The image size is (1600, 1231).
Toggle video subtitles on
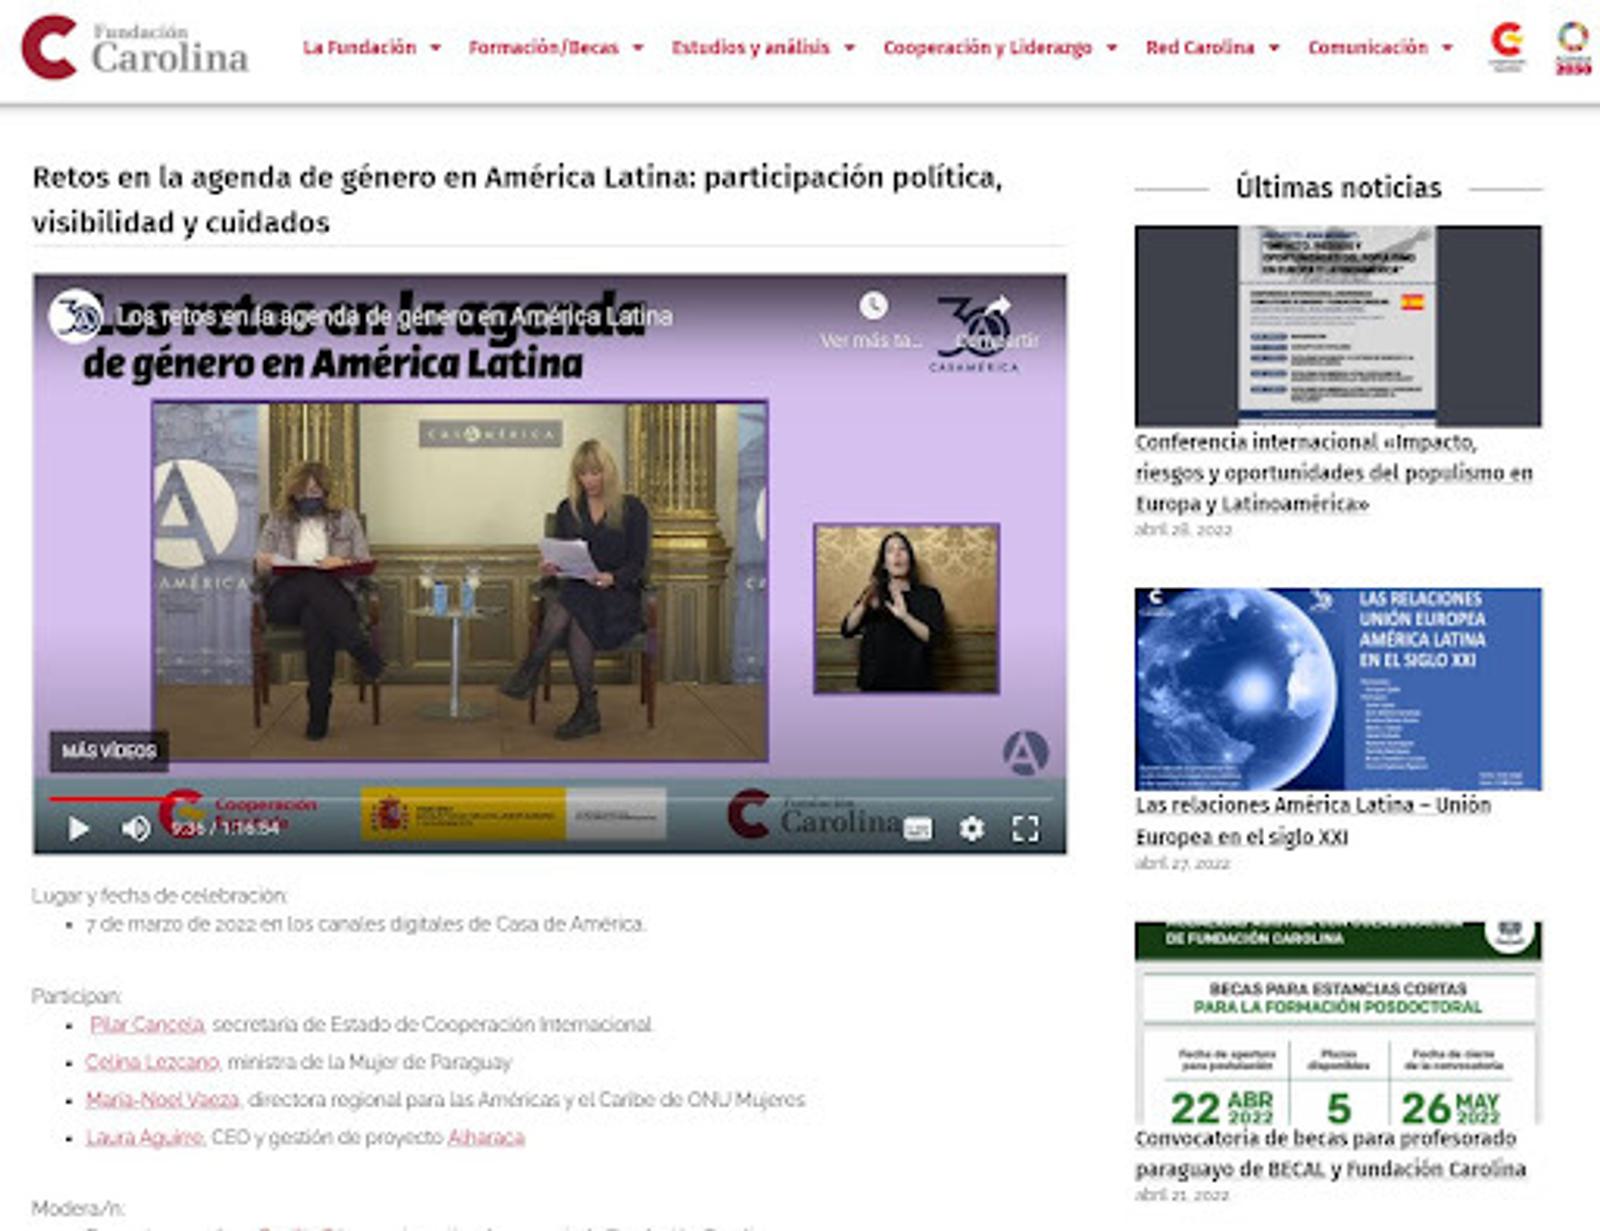point(917,828)
